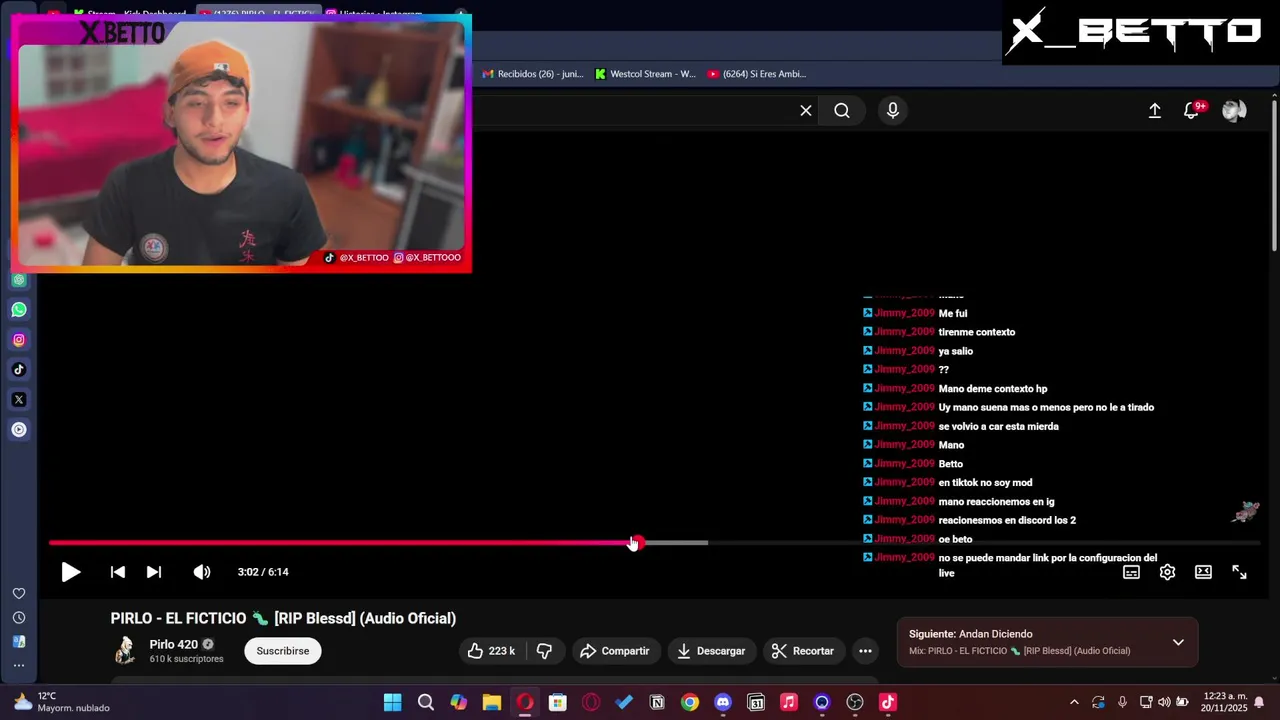Dislike the video
Image resolution: width=1280 pixels, height=720 pixels.
(544, 651)
